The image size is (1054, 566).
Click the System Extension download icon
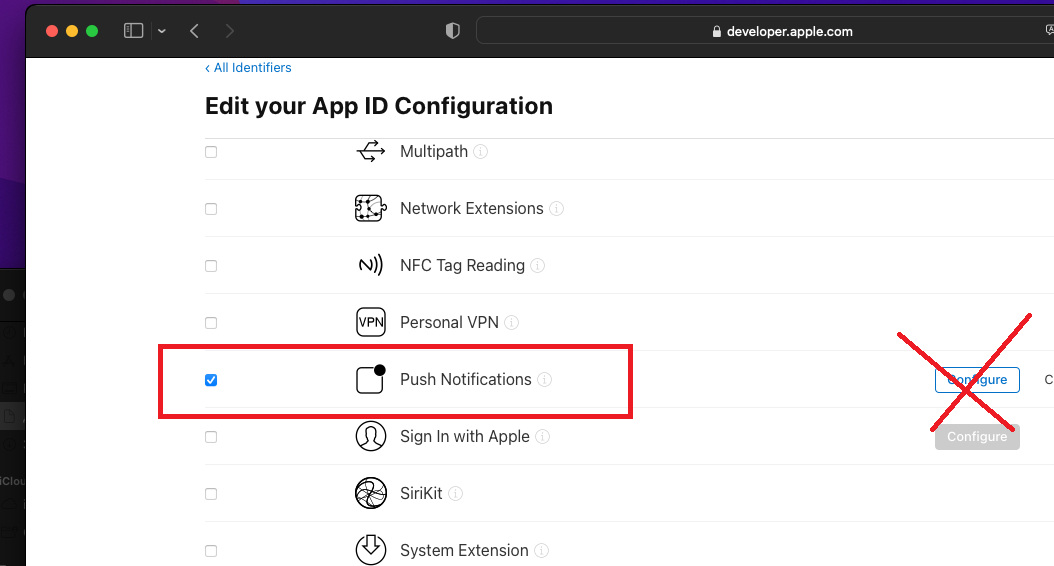point(370,550)
